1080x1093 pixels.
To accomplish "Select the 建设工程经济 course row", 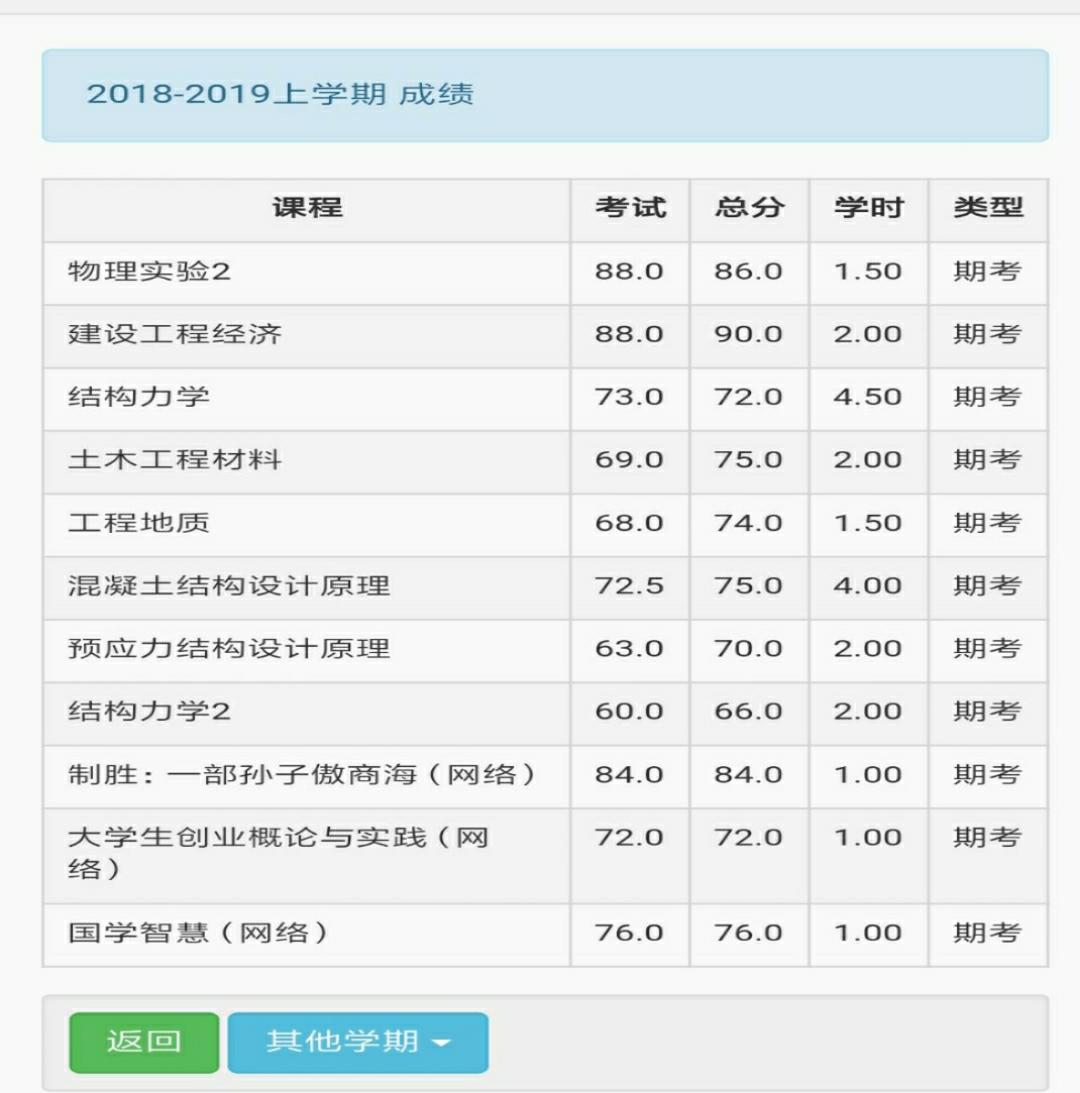I will pos(175,334).
